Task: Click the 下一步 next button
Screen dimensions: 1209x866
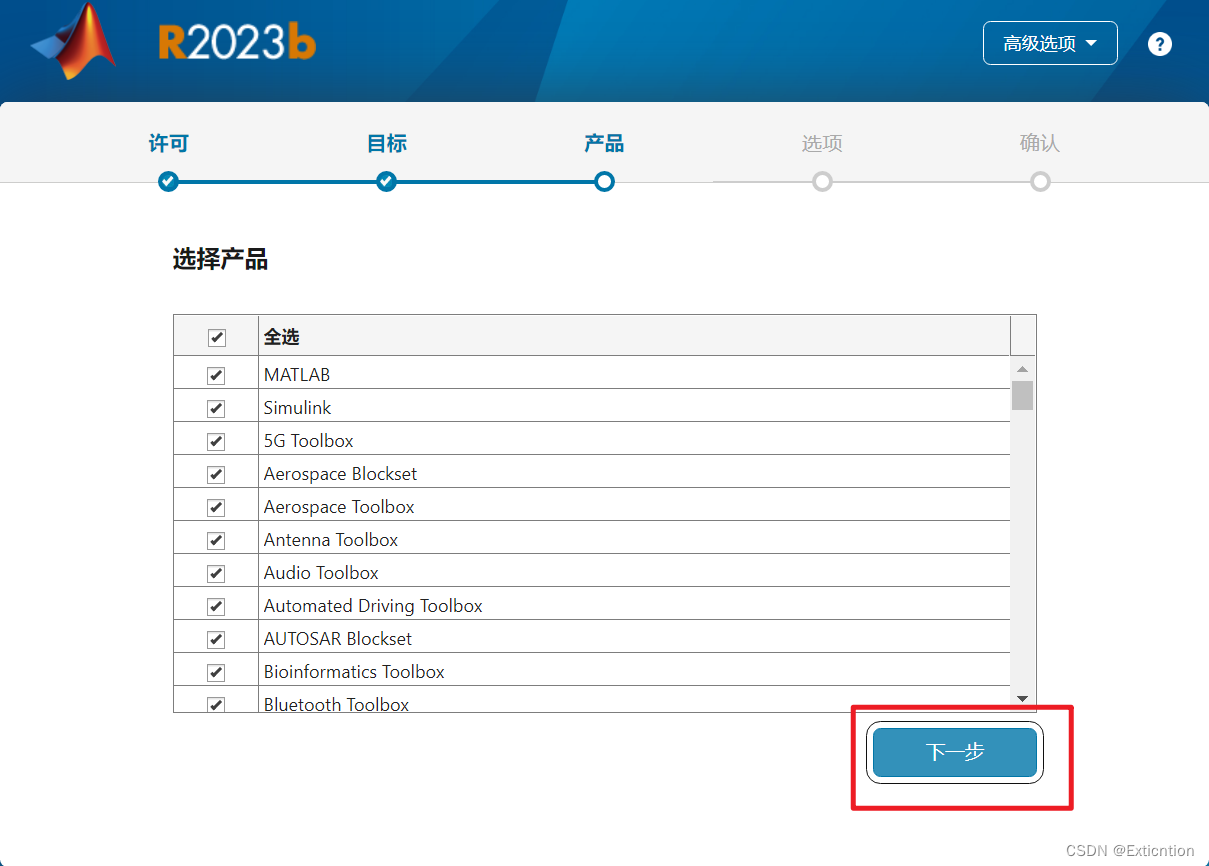Action: (955, 752)
